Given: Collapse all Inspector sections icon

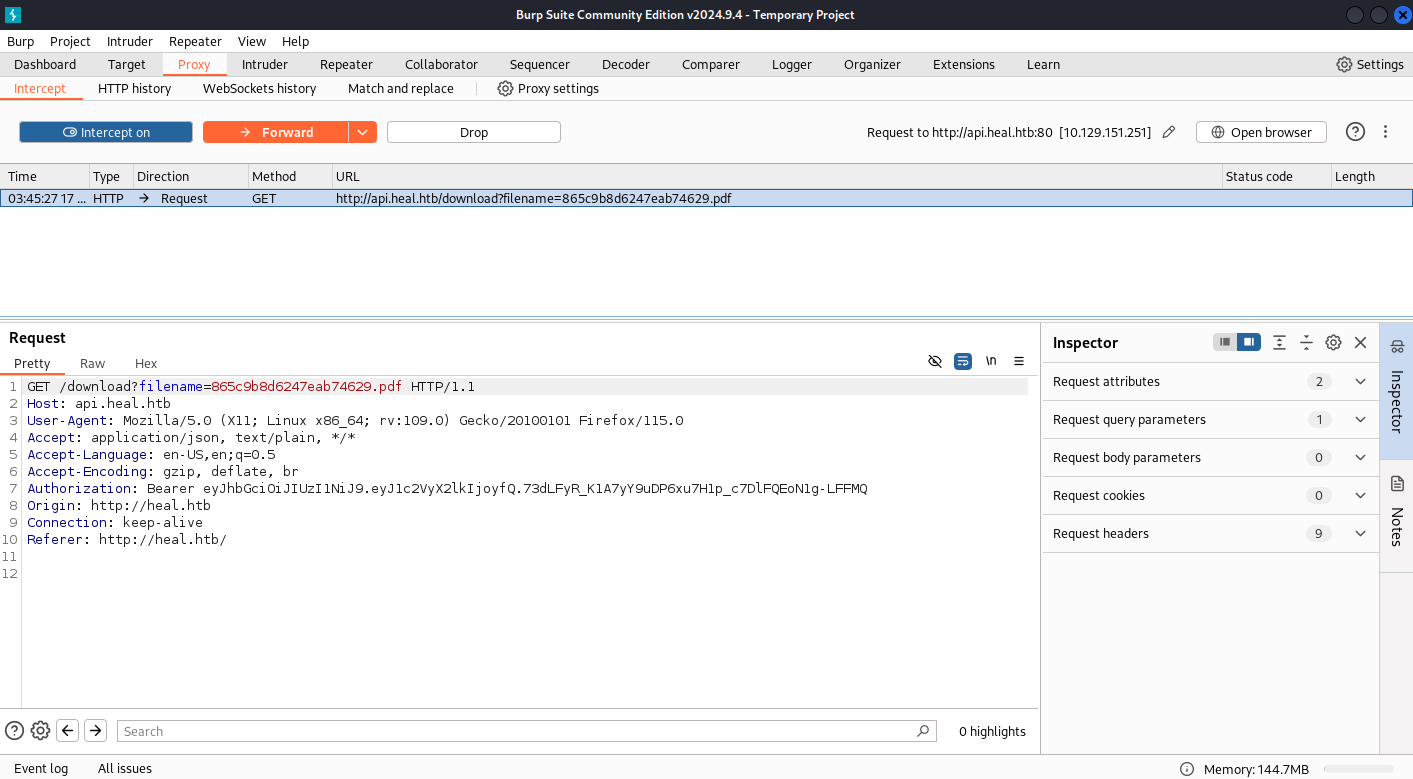Looking at the screenshot, I should (x=1306, y=342).
